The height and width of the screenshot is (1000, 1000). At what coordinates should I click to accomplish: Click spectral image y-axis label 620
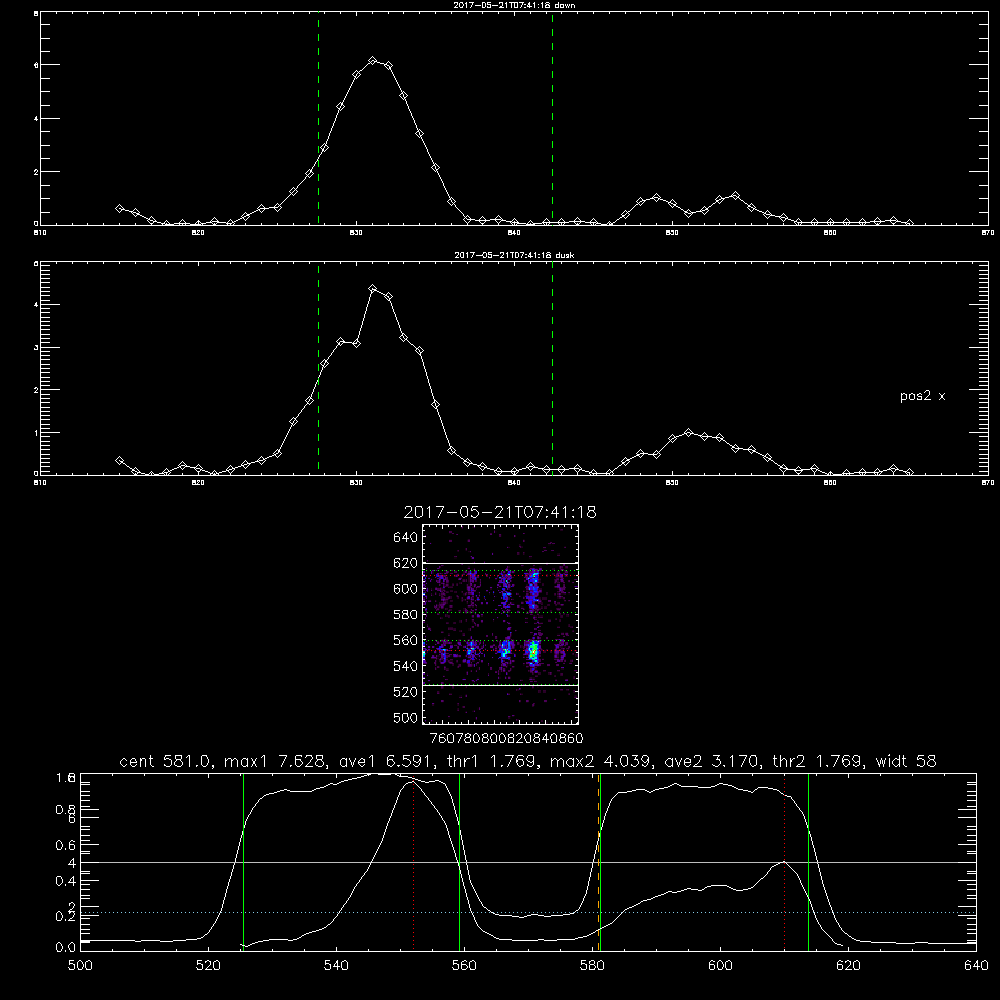coord(406,563)
